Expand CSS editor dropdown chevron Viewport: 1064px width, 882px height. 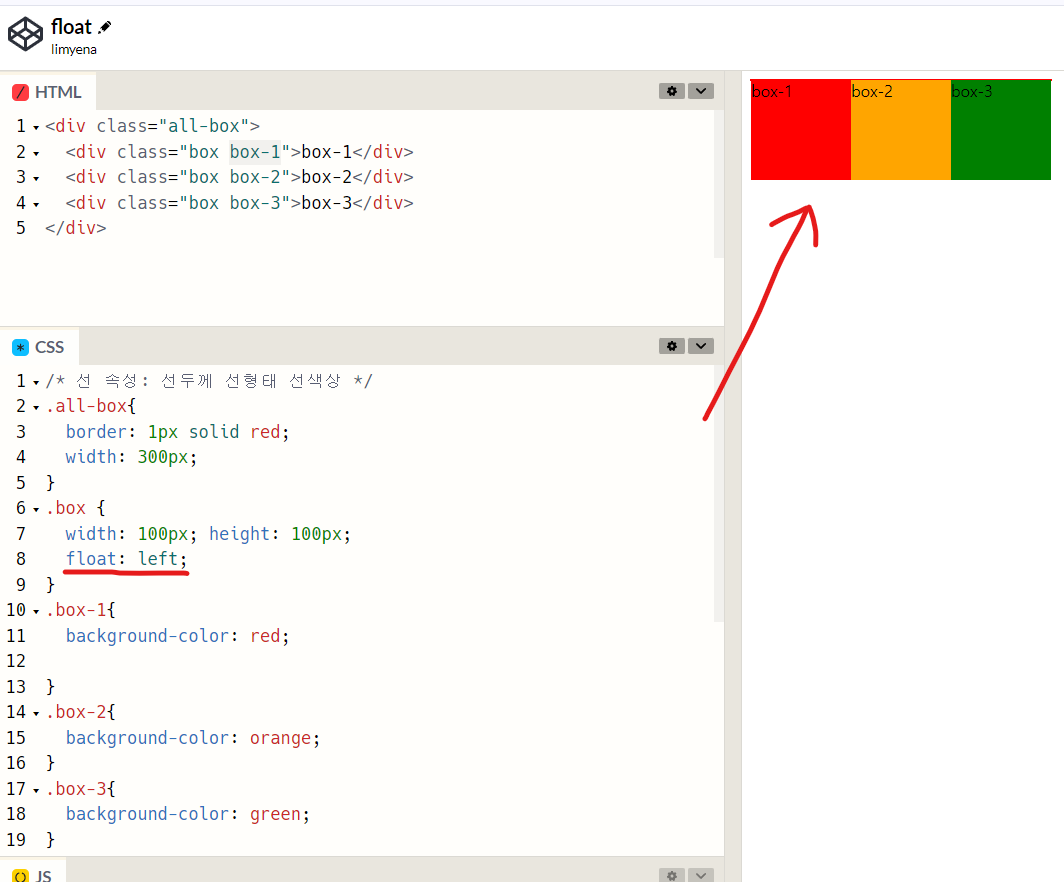click(x=701, y=346)
